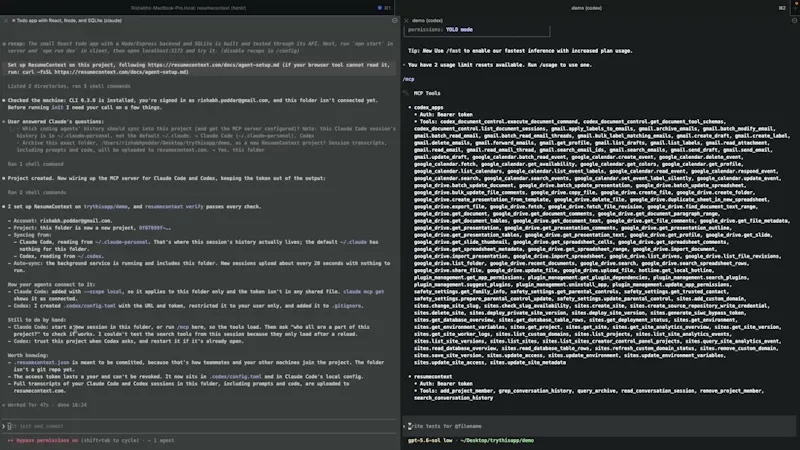Open the options circle icon in the claude pane header
Viewport: 800px width, 450px height.
[x=394, y=20]
